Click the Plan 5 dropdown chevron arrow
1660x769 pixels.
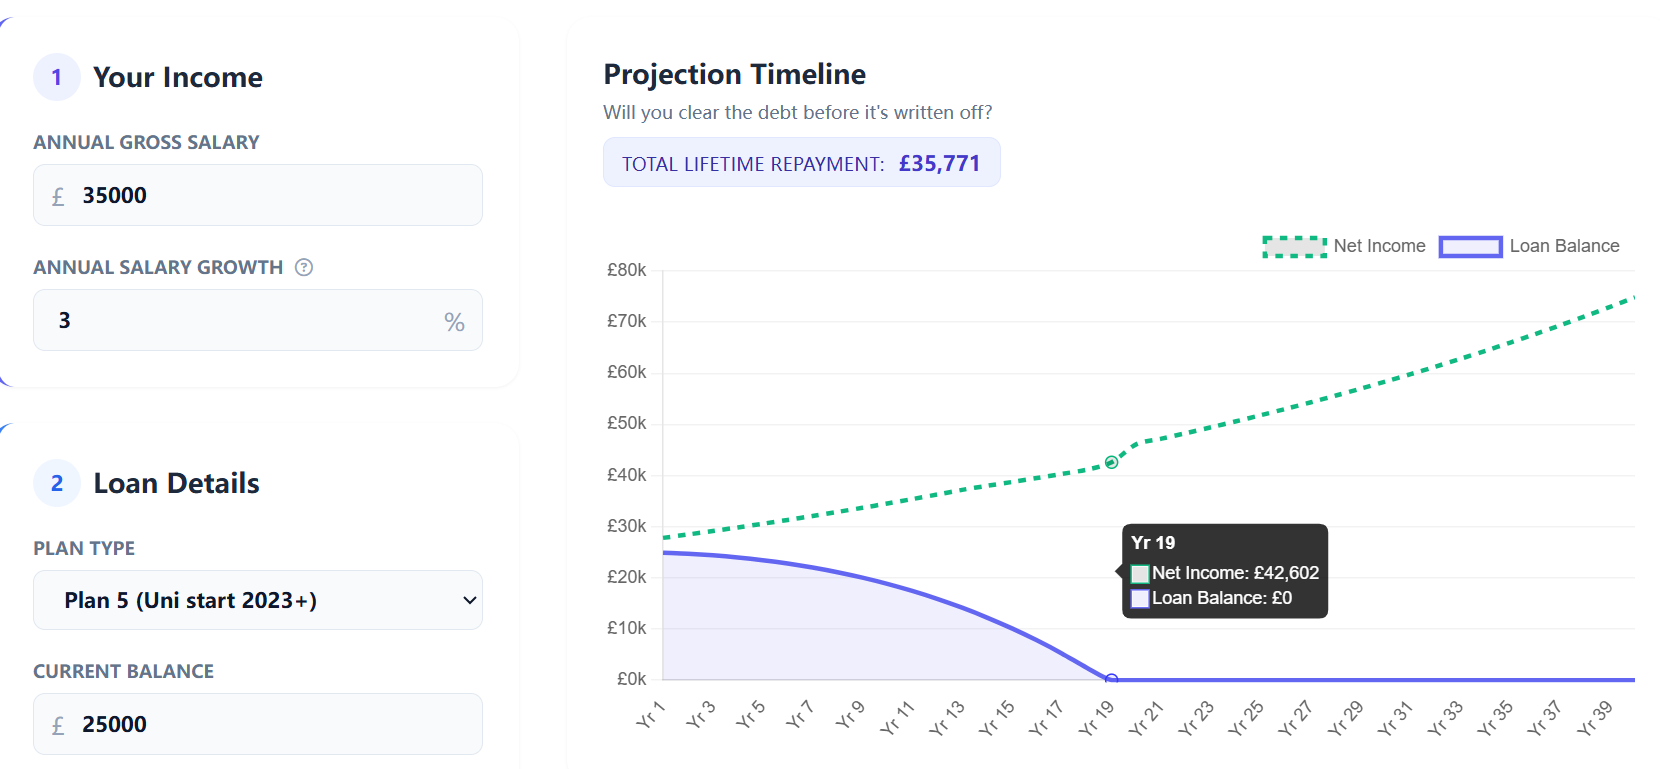[469, 600]
